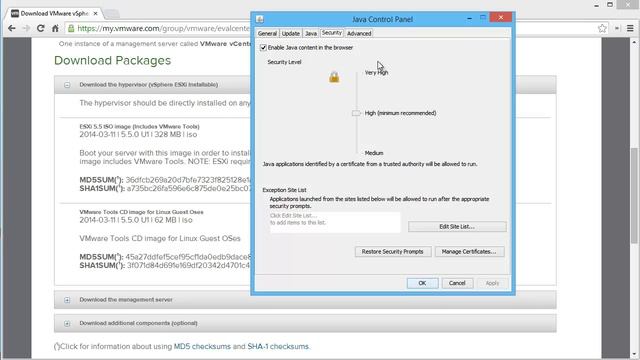Collapse Download the hypervisor section
The width and height of the screenshot is (640, 360).
click(x=67, y=85)
